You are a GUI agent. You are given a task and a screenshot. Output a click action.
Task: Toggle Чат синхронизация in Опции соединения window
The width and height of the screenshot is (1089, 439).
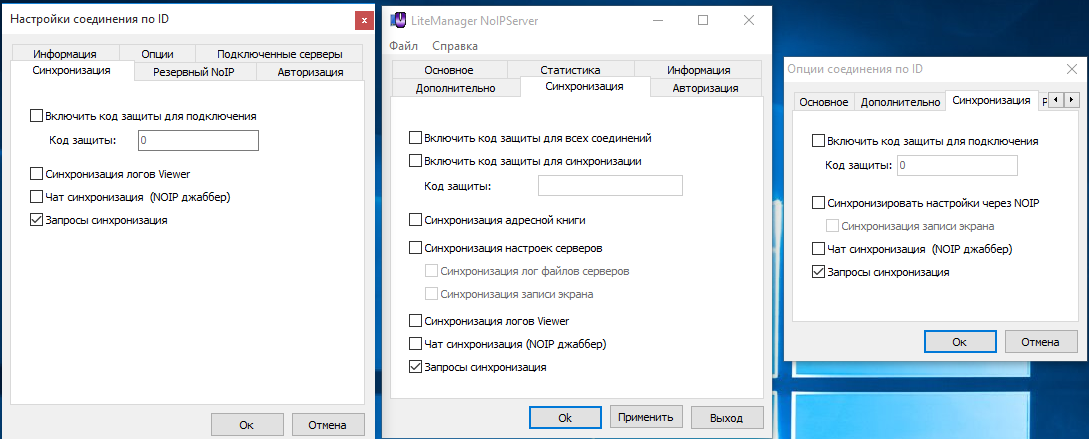[818, 249]
